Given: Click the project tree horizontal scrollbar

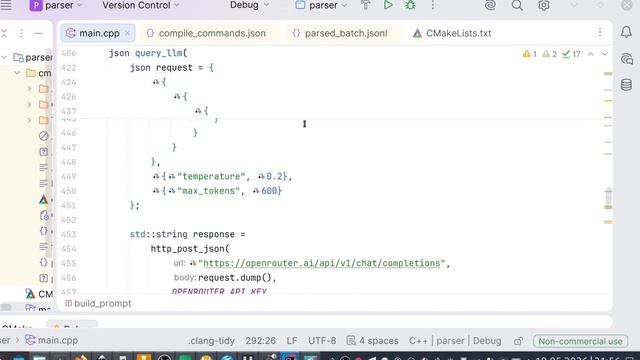Looking at the screenshot, I should point(6,307).
